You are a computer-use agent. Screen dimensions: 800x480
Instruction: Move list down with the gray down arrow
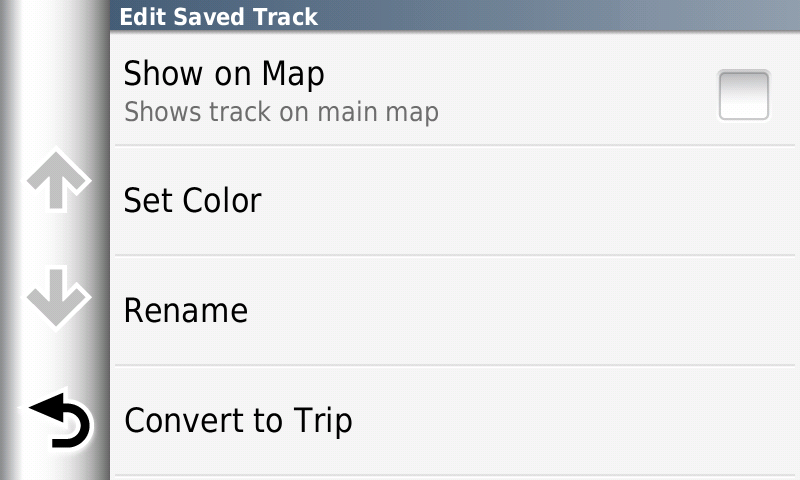[58, 297]
